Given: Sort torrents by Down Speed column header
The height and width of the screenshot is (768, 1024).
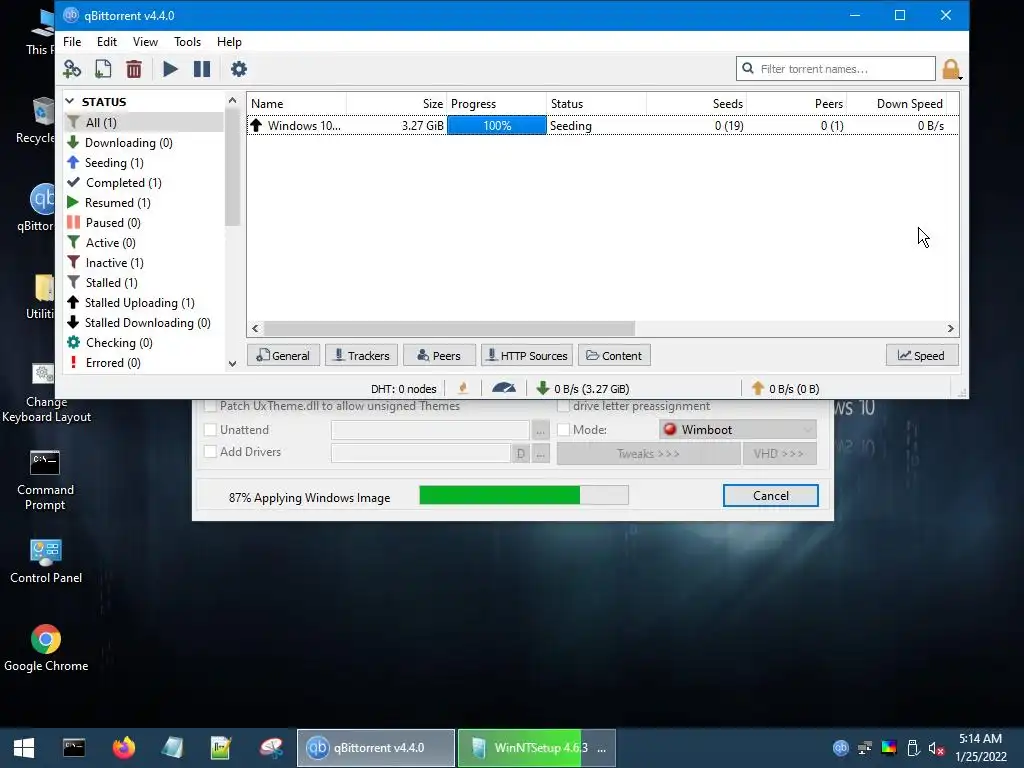Looking at the screenshot, I should pyautogui.click(x=897, y=104).
